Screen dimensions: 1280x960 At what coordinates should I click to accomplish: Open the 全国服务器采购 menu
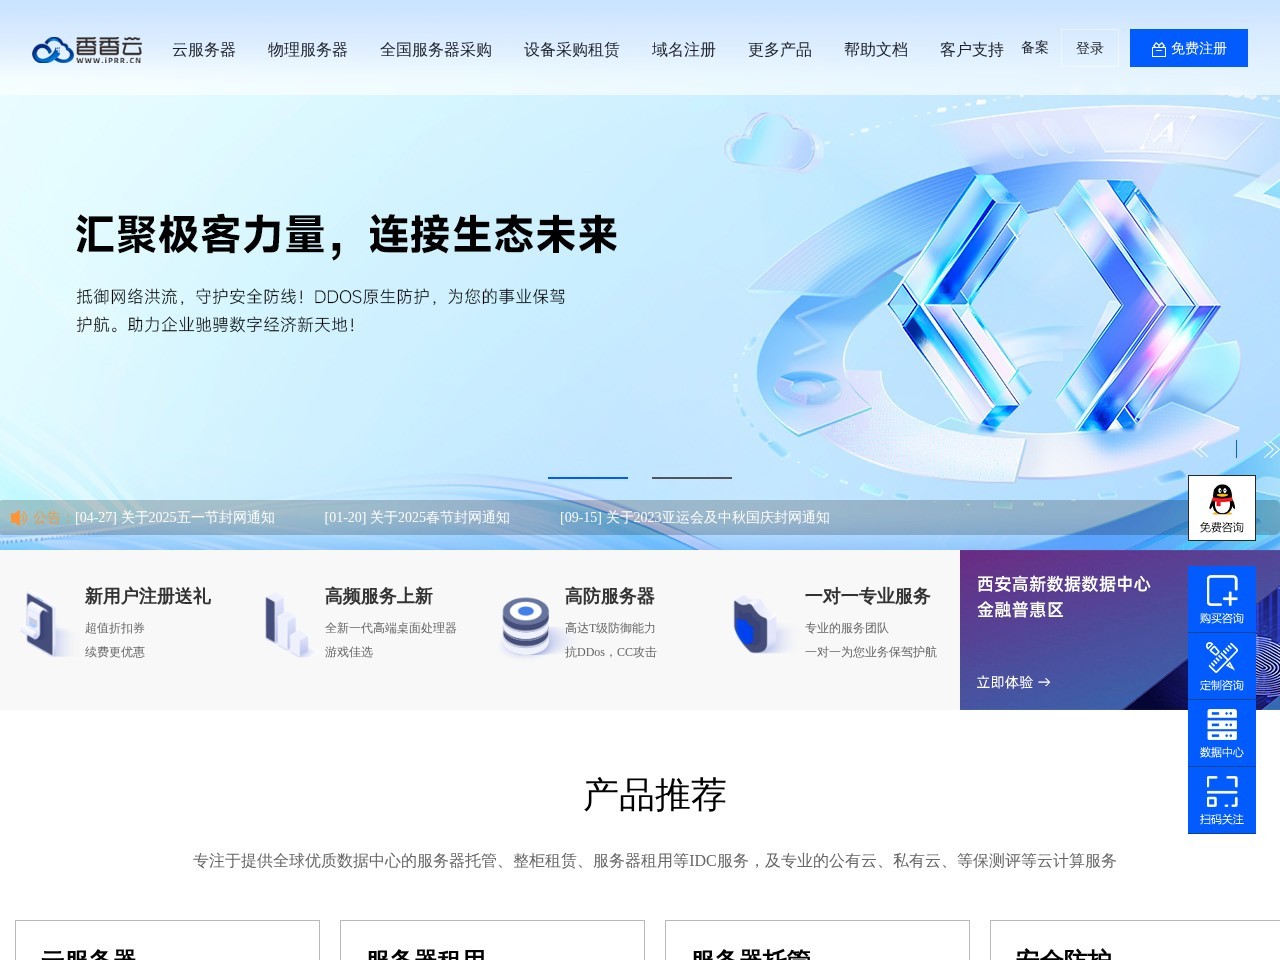[436, 49]
